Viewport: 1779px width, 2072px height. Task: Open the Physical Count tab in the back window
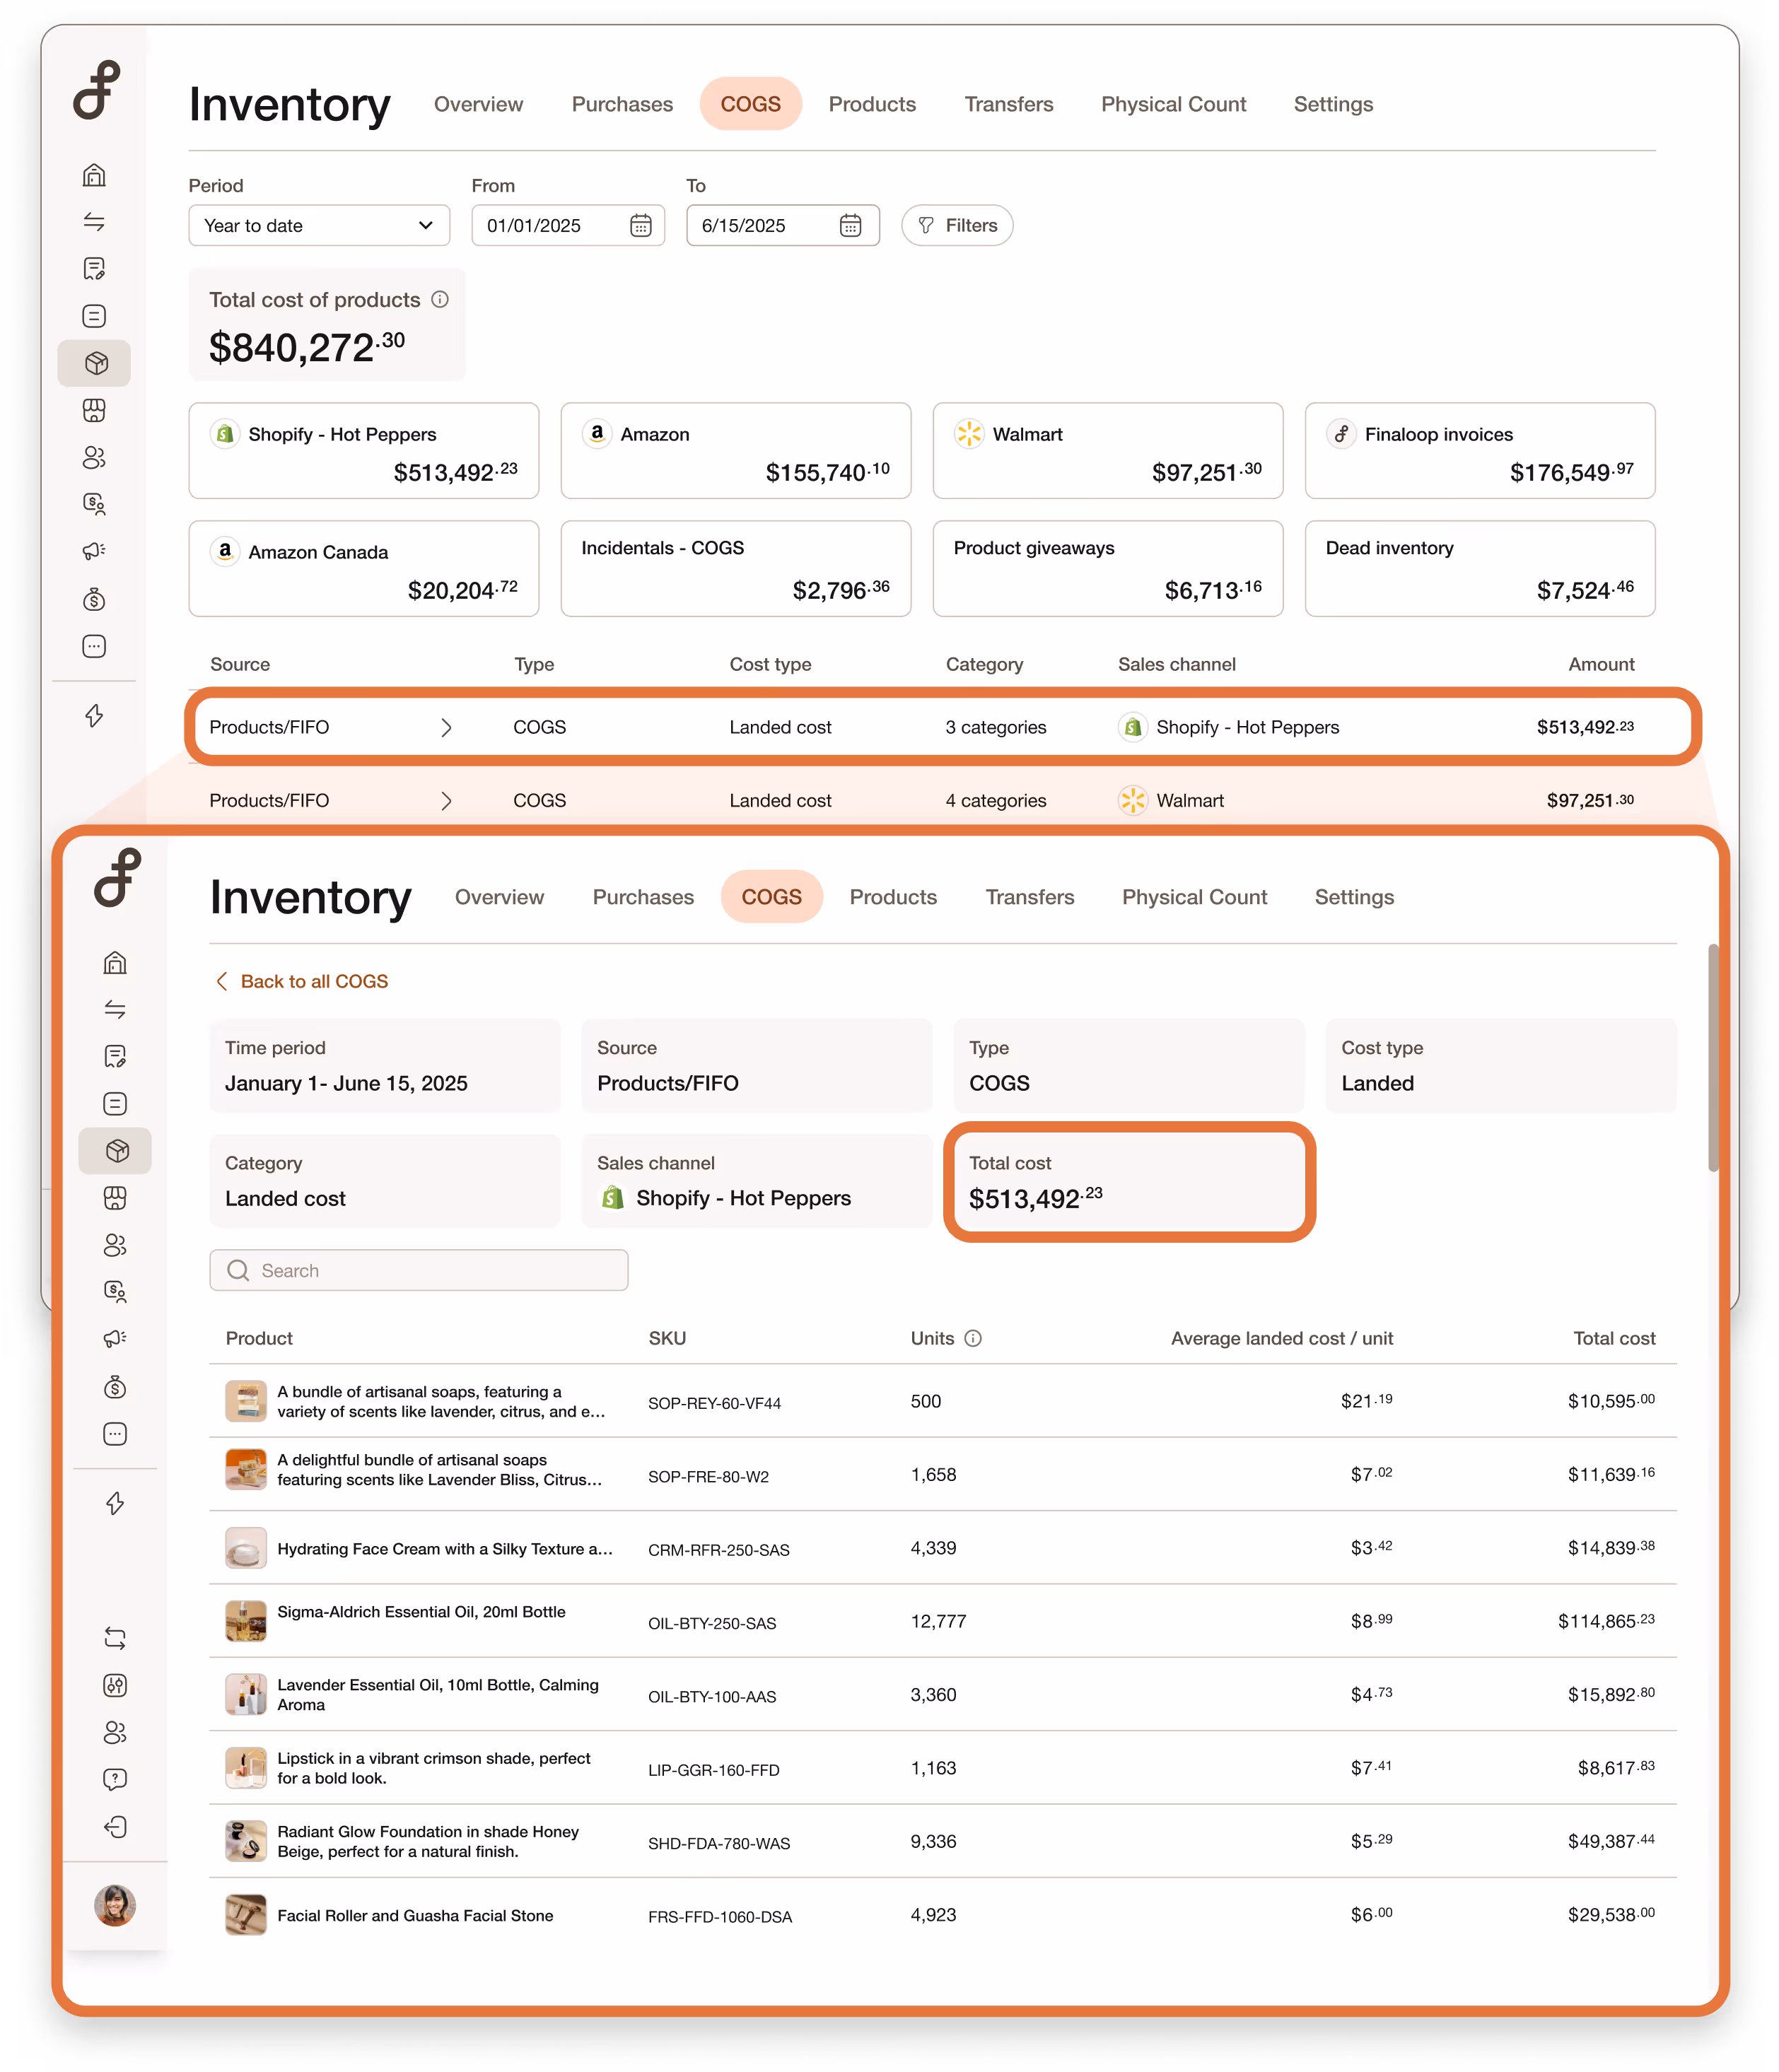[1174, 104]
